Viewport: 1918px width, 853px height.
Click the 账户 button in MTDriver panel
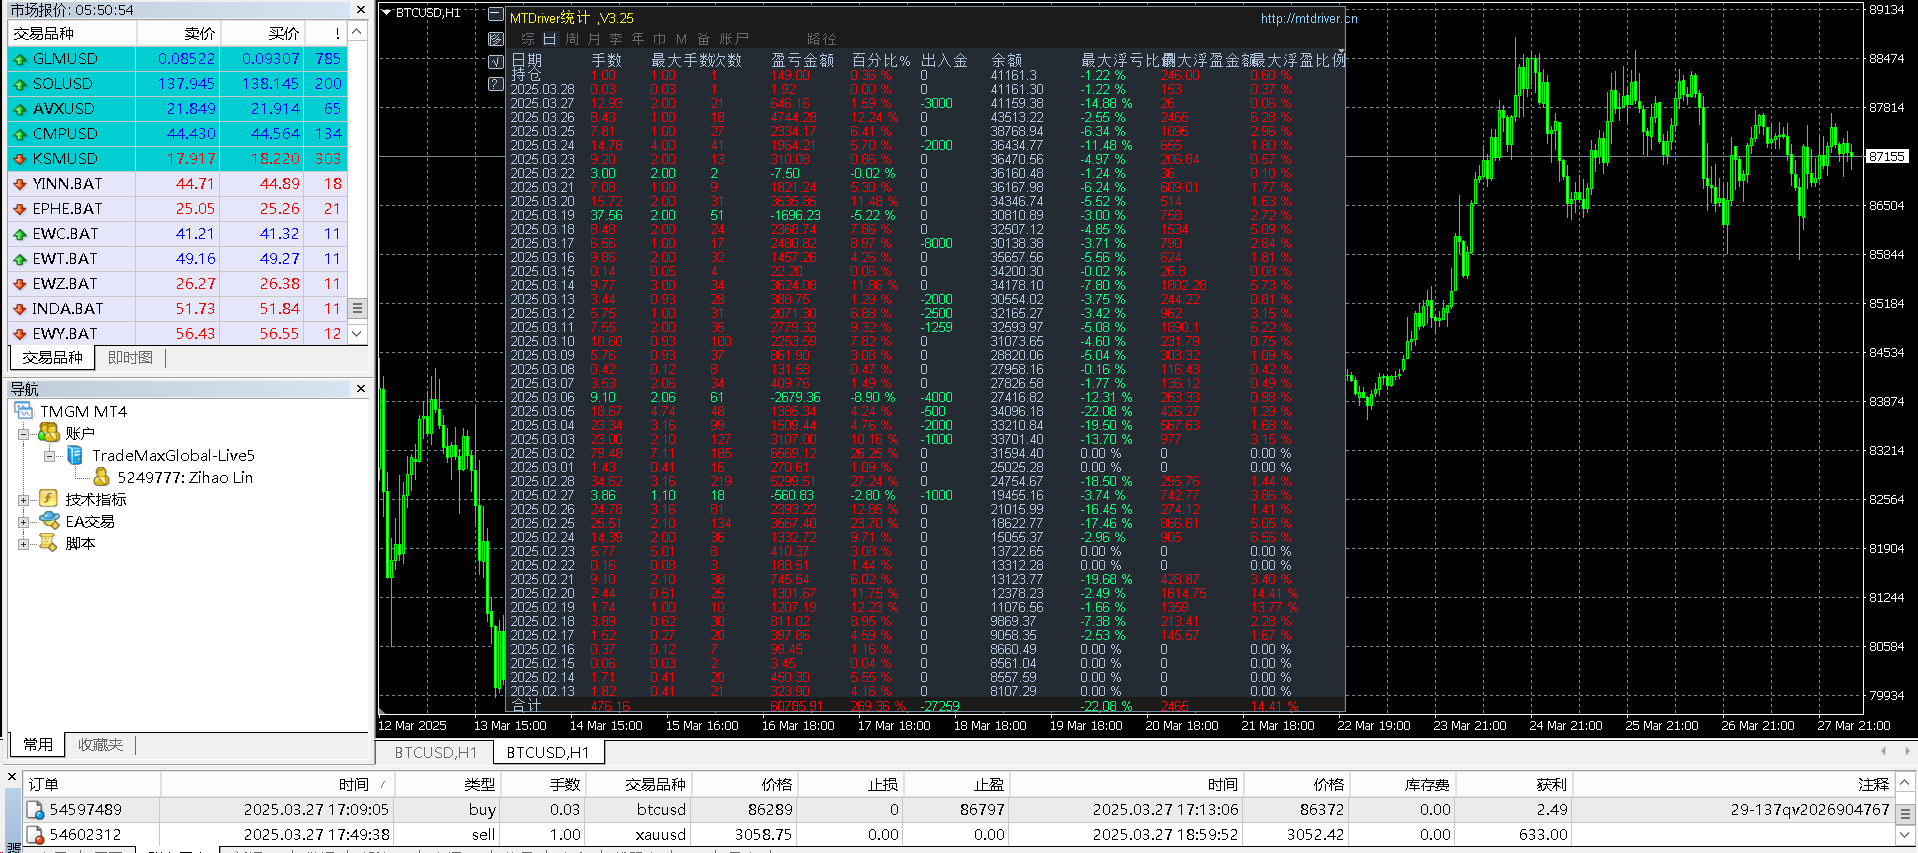[734, 38]
